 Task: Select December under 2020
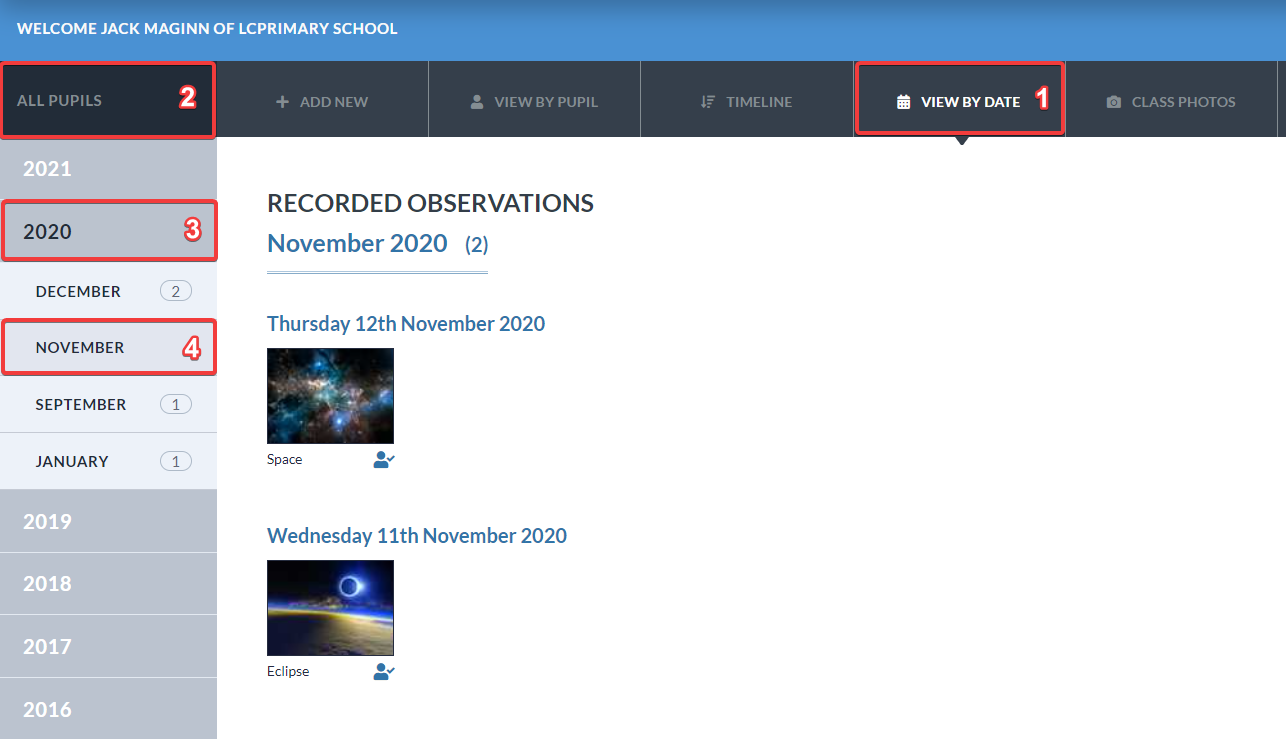[108, 291]
